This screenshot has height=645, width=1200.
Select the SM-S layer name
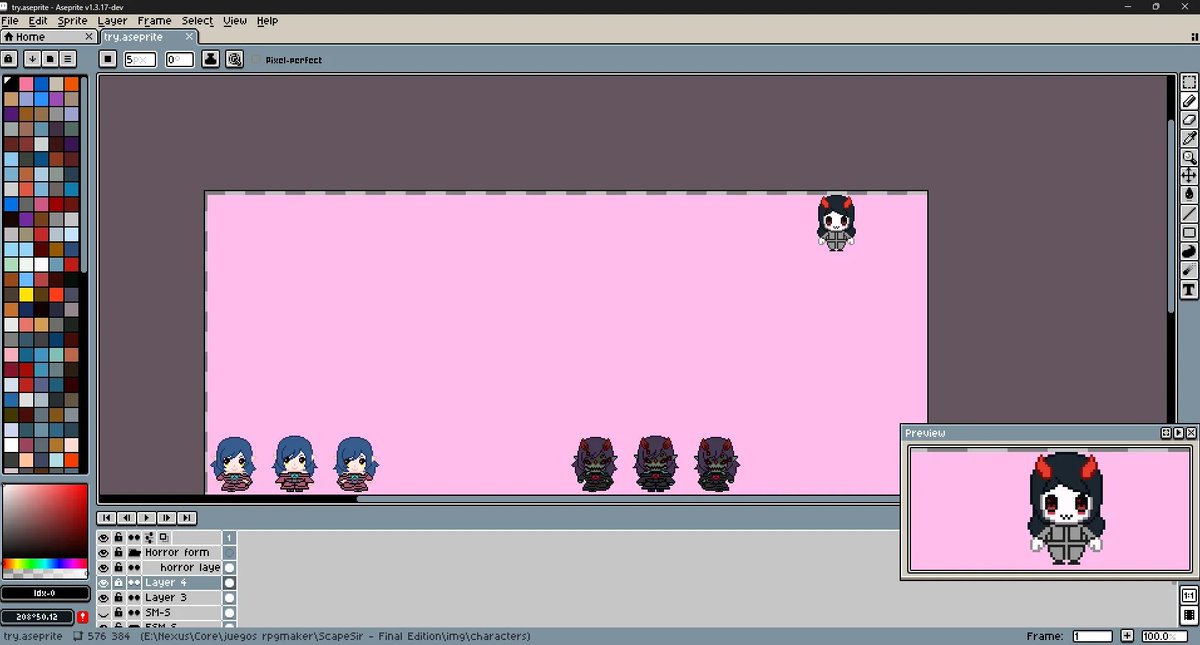tap(157, 612)
